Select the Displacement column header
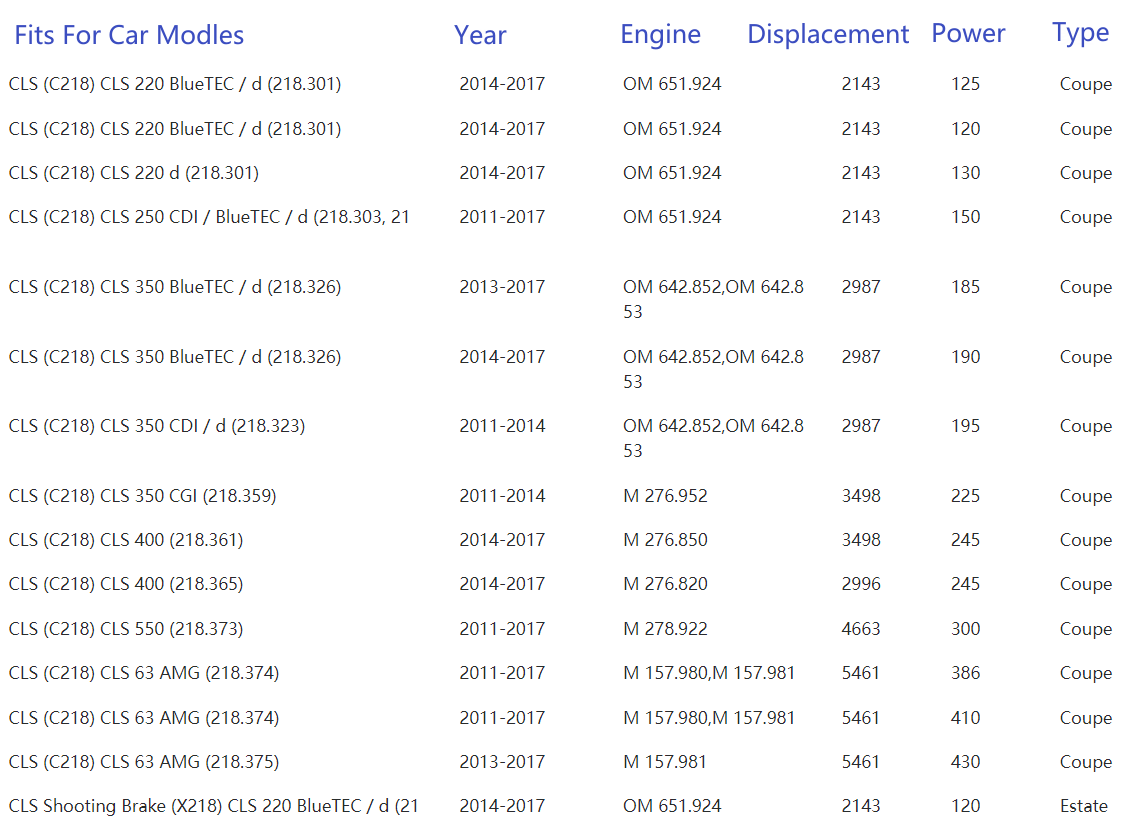 [x=828, y=35]
